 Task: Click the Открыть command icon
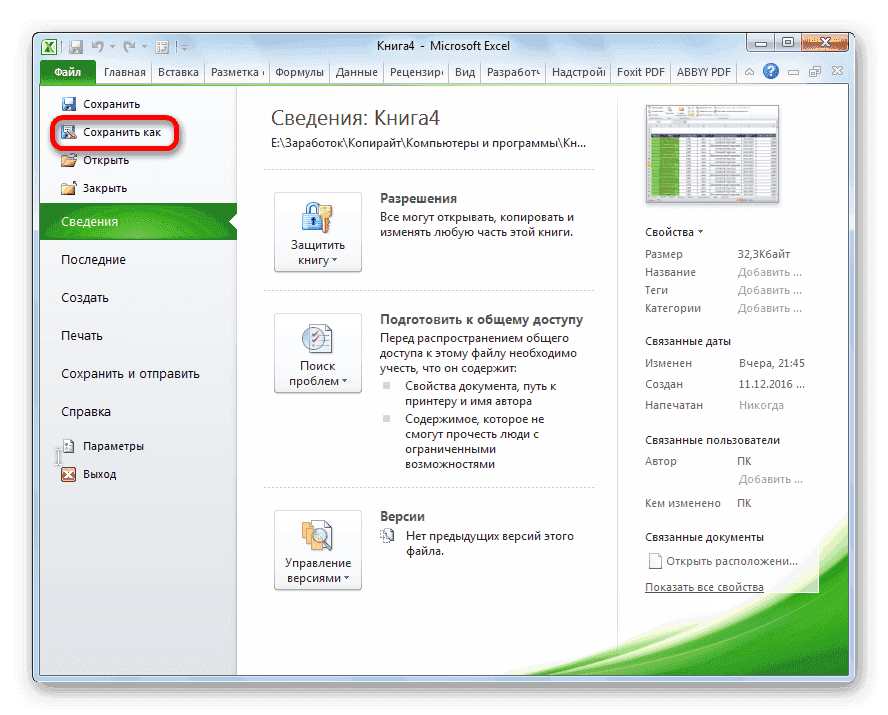point(70,159)
